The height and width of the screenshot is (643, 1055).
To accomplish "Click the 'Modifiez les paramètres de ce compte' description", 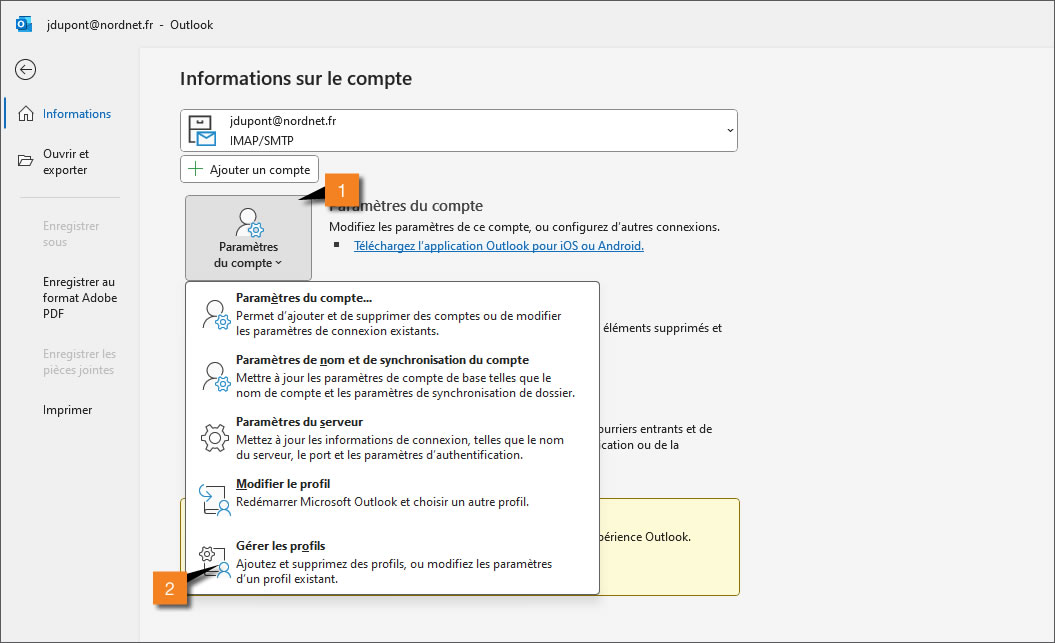I will click(x=524, y=227).
